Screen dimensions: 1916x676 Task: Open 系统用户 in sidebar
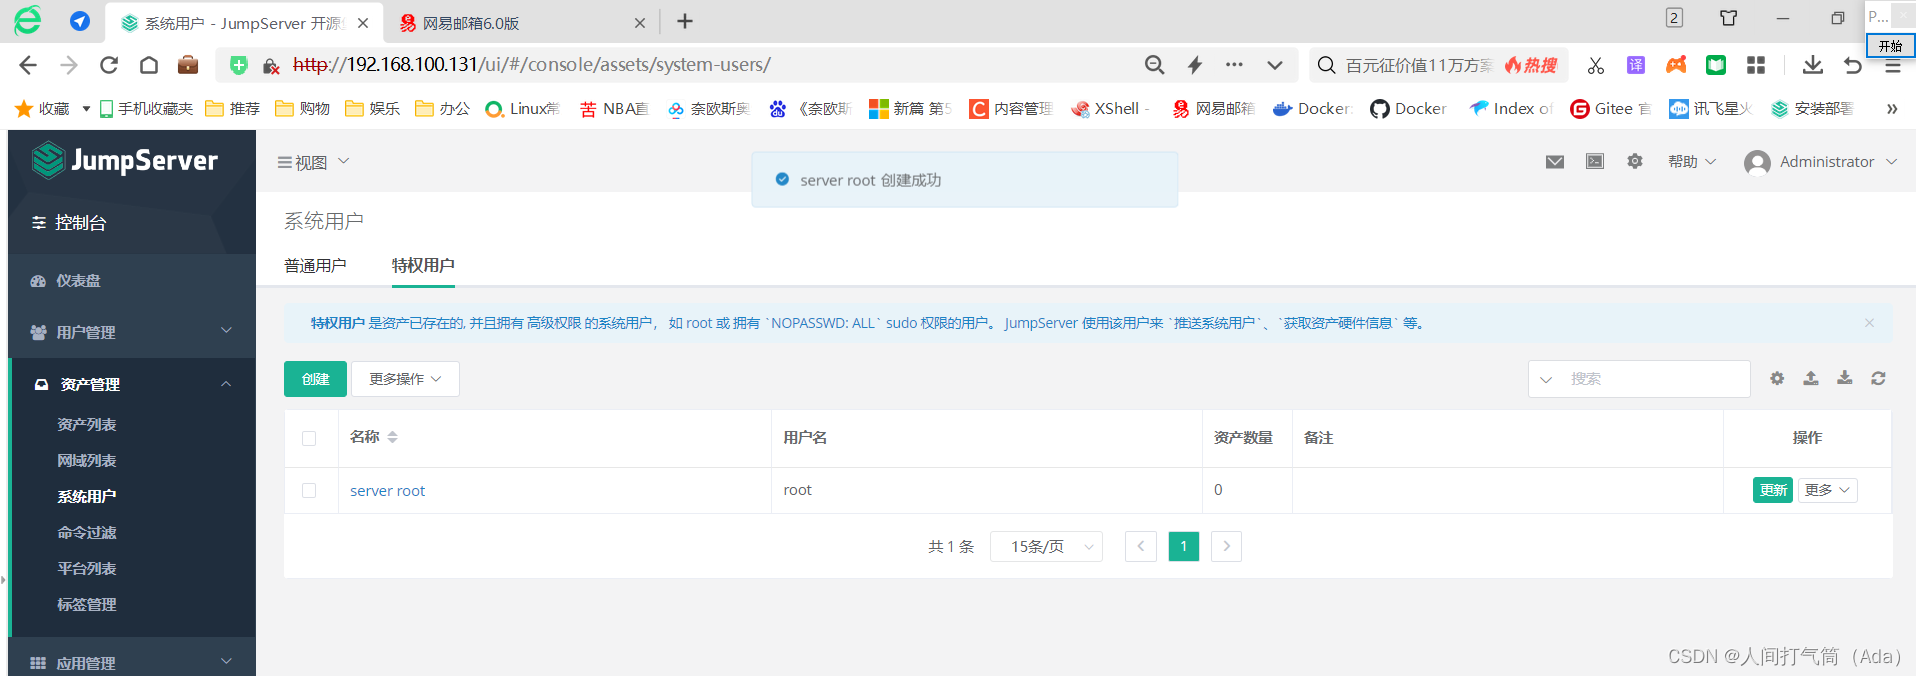point(87,496)
